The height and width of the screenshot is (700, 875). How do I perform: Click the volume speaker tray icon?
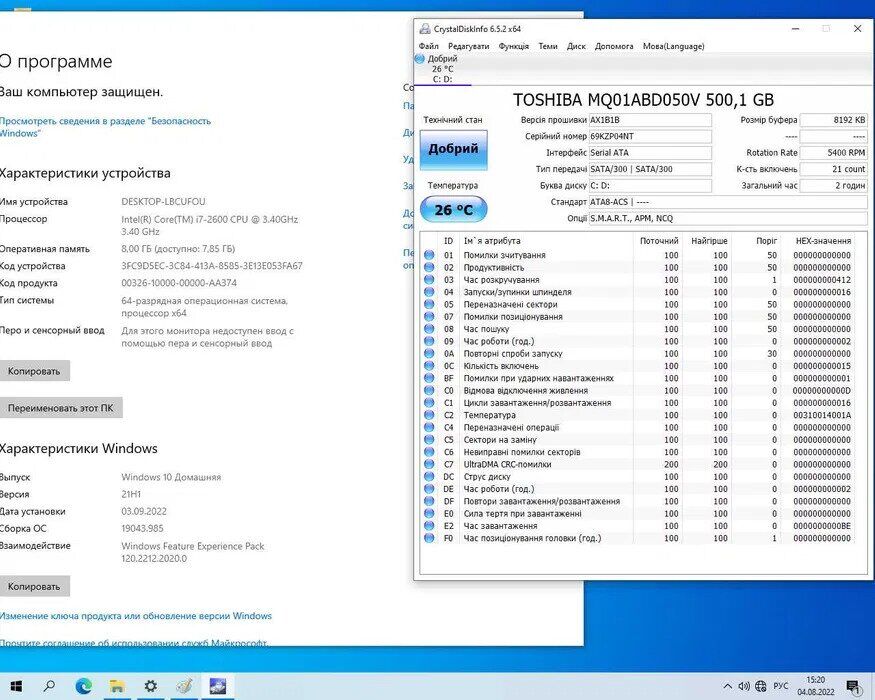click(744, 686)
